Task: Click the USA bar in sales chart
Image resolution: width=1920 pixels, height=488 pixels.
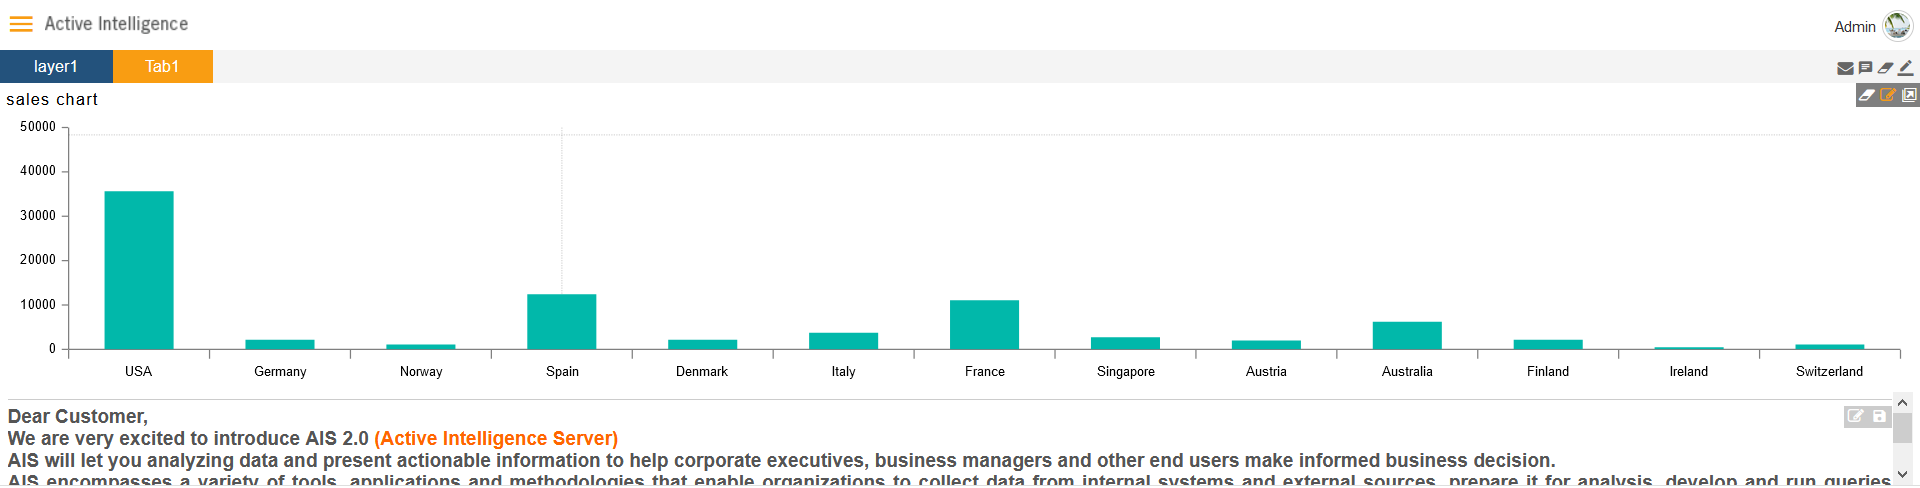Action: pos(139,270)
